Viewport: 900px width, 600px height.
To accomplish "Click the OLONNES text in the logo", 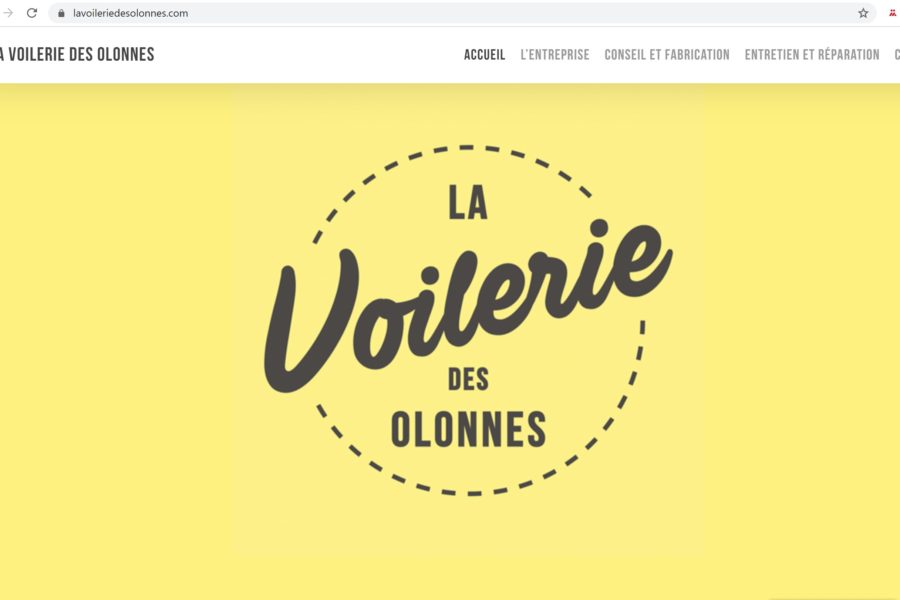I will click(468, 429).
